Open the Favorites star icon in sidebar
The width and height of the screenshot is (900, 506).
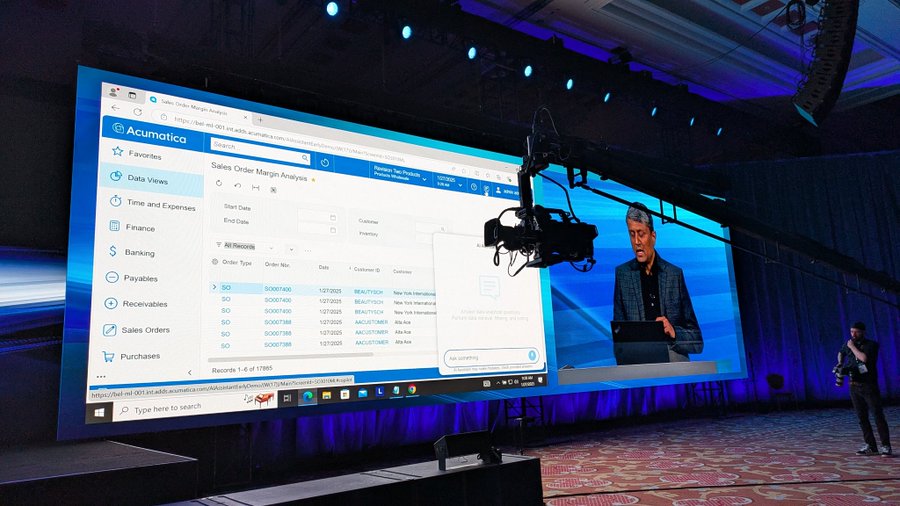click(x=118, y=152)
